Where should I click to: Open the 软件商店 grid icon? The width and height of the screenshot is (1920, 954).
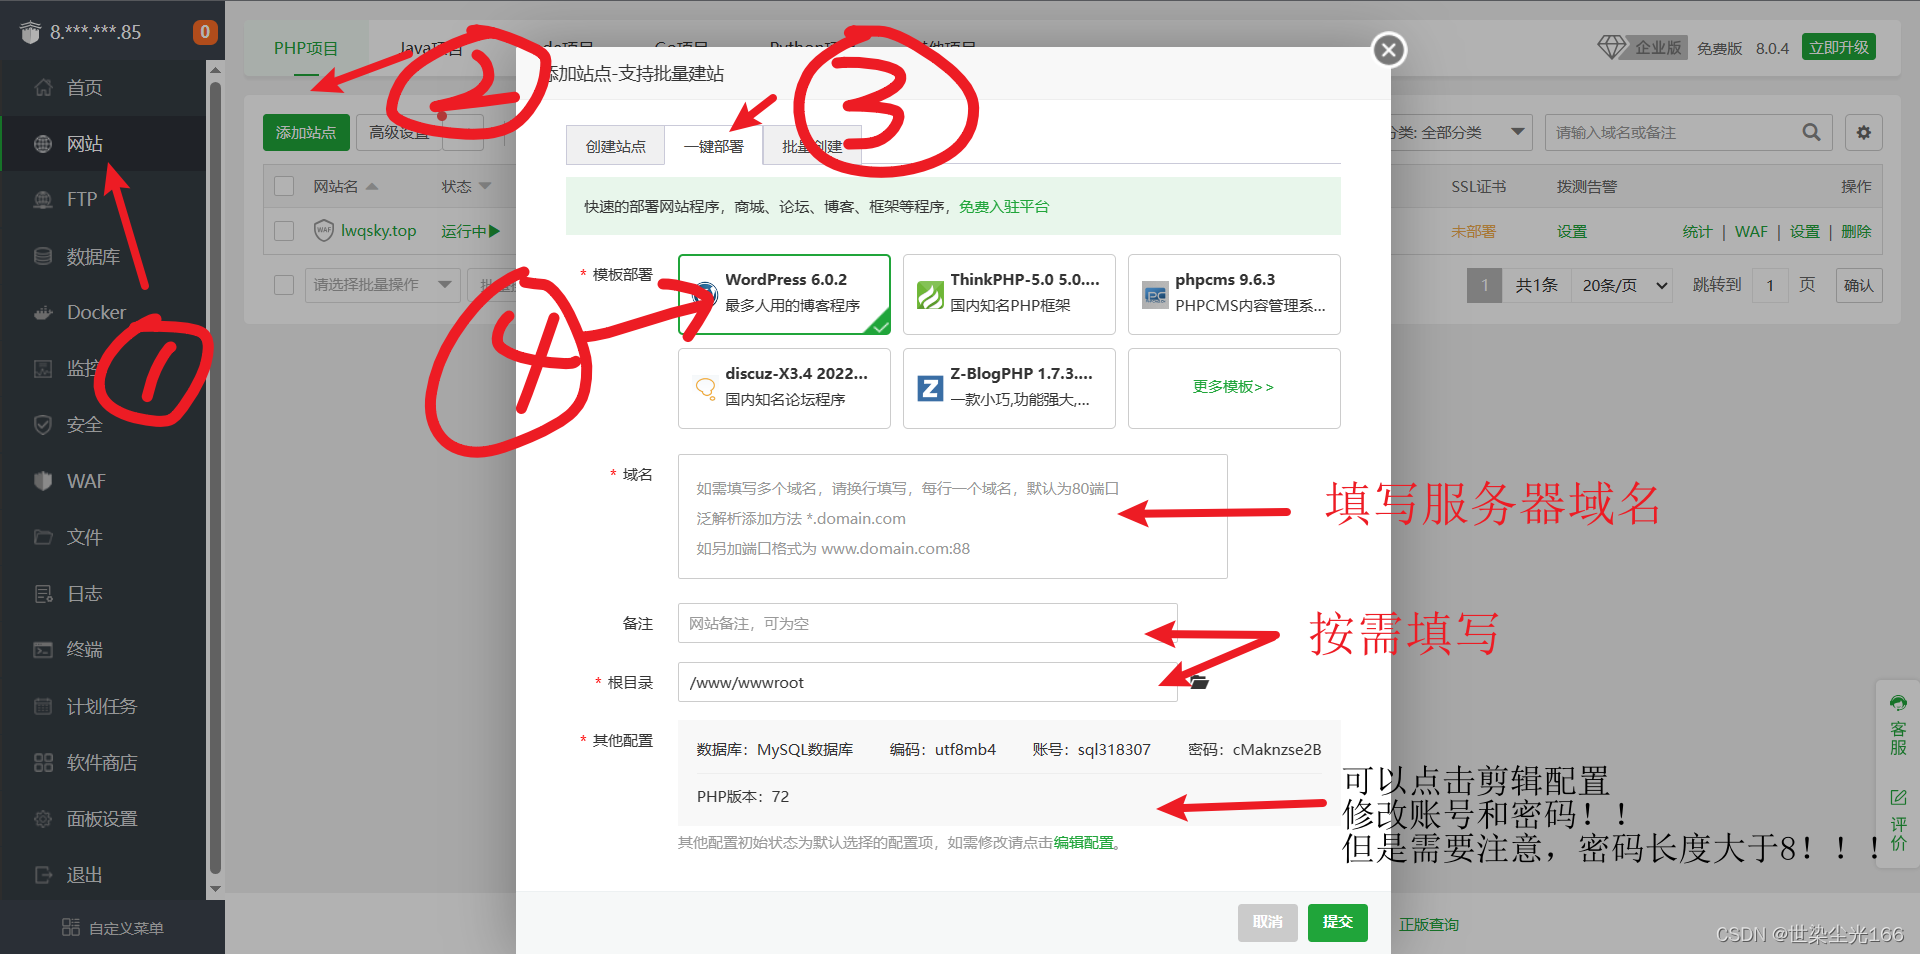click(43, 763)
